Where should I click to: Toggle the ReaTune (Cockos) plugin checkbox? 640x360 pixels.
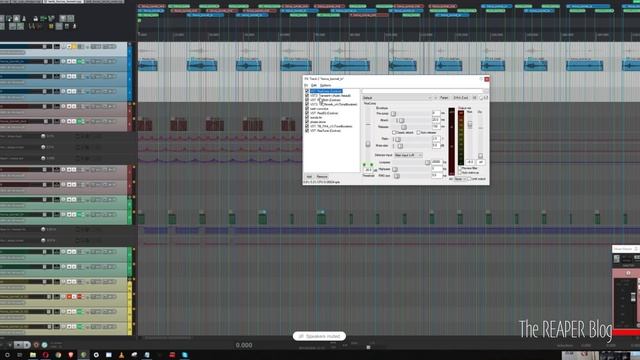coord(307,131)
